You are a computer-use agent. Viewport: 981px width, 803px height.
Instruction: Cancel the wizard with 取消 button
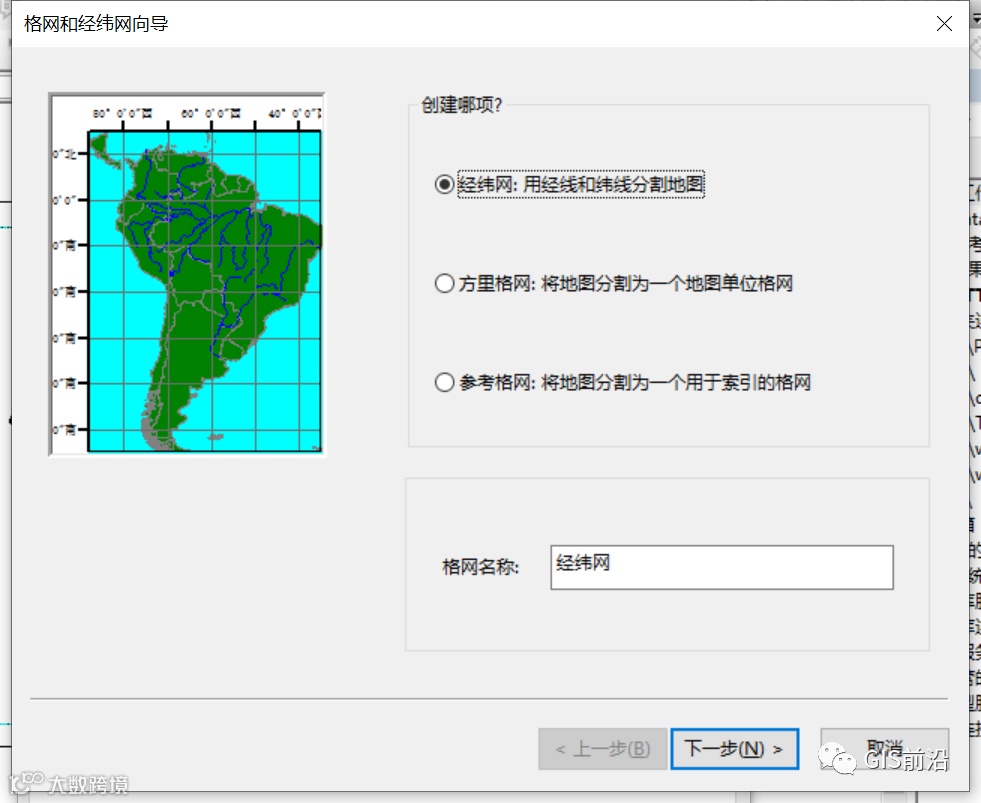click(884, 749)
